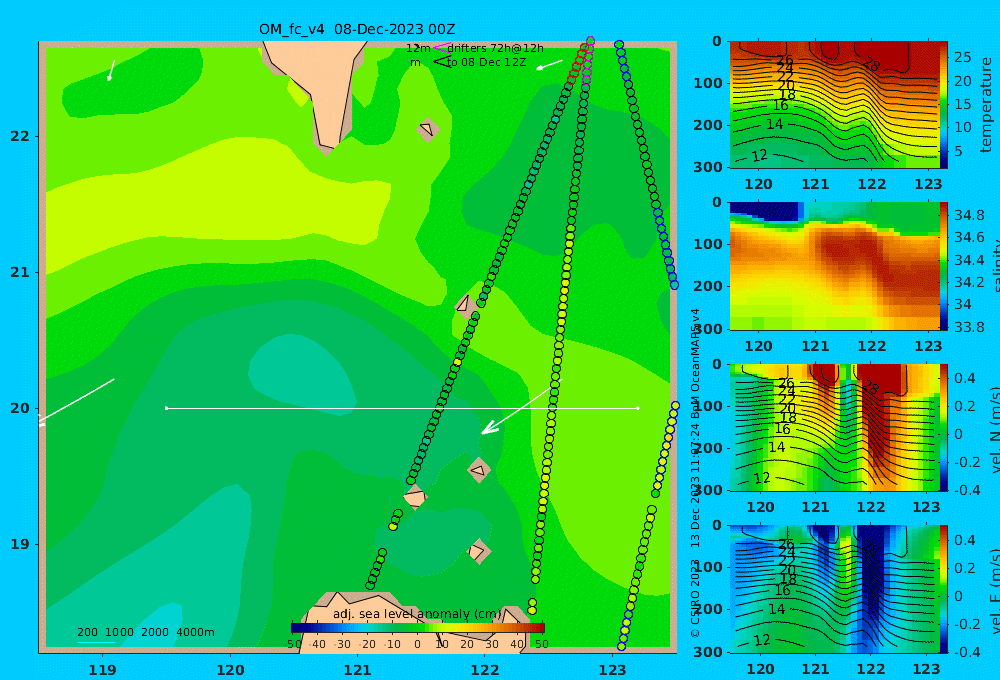Image resolution: width=1000 pixels, height=680 pixels.
Task: Click the western endpoint of the white transect line
Action: coord(166,408)
